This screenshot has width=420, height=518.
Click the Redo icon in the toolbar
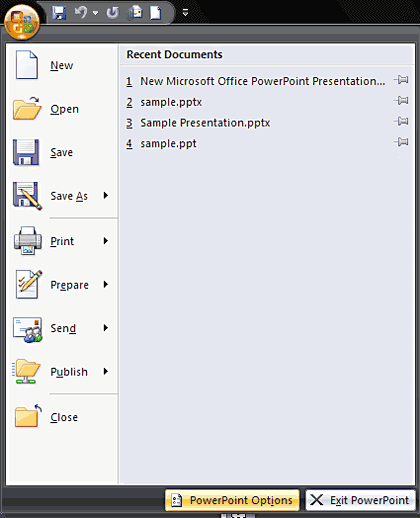click(112, 13)
